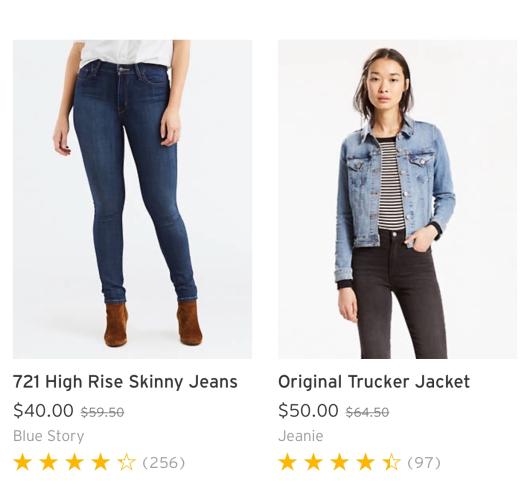Open the 721 High Rise Skinny Jeans photo

(x=132, y=199)
